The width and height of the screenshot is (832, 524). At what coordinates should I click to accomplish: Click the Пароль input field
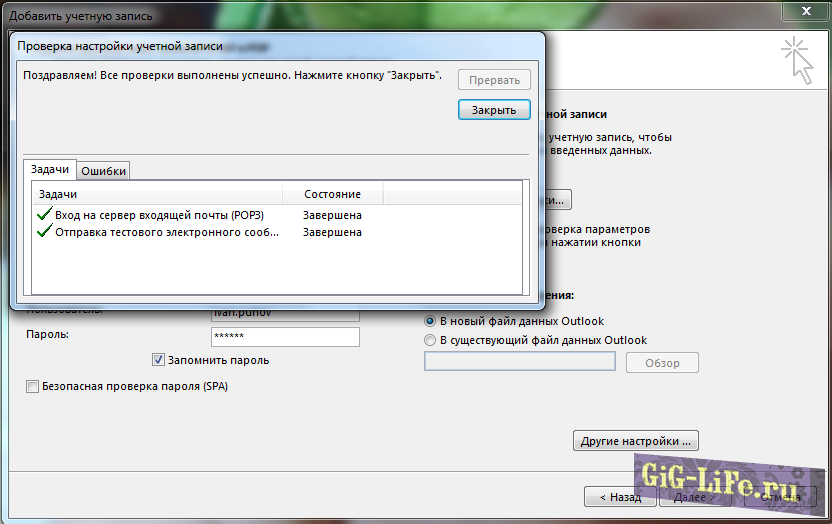click(285, 337)
